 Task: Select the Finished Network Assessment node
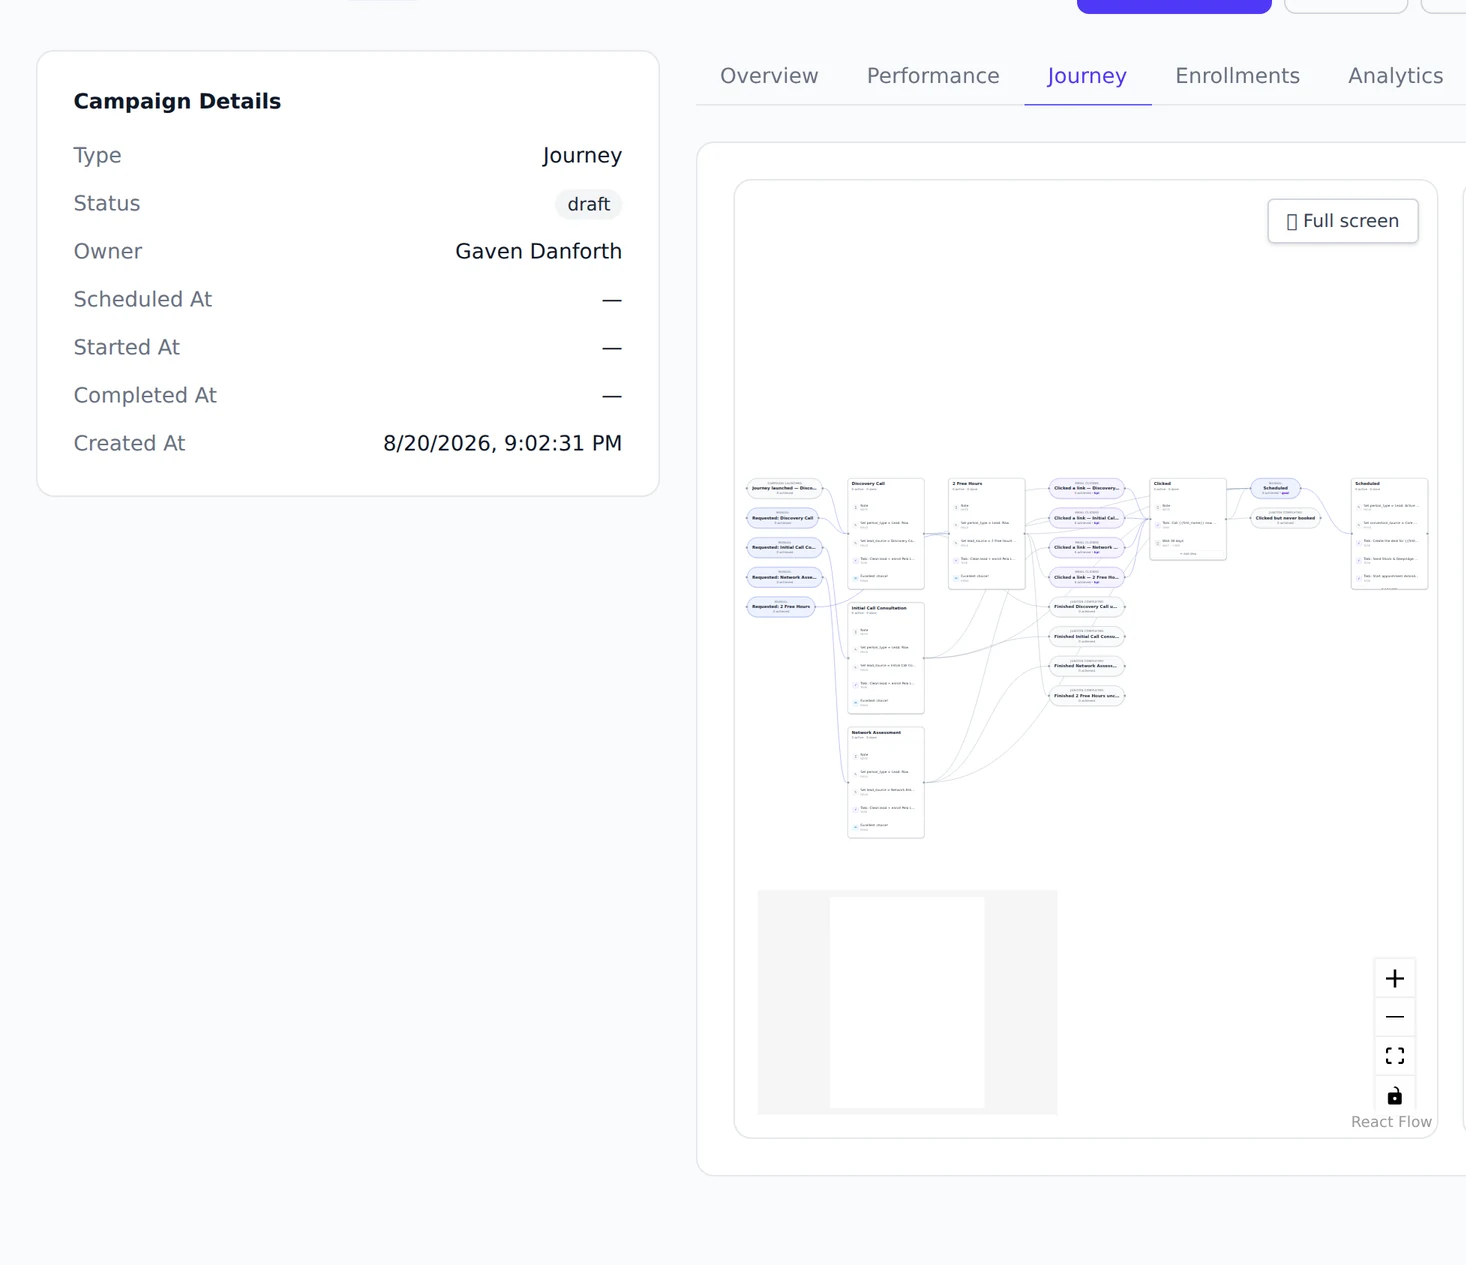tap(1087, 665)
